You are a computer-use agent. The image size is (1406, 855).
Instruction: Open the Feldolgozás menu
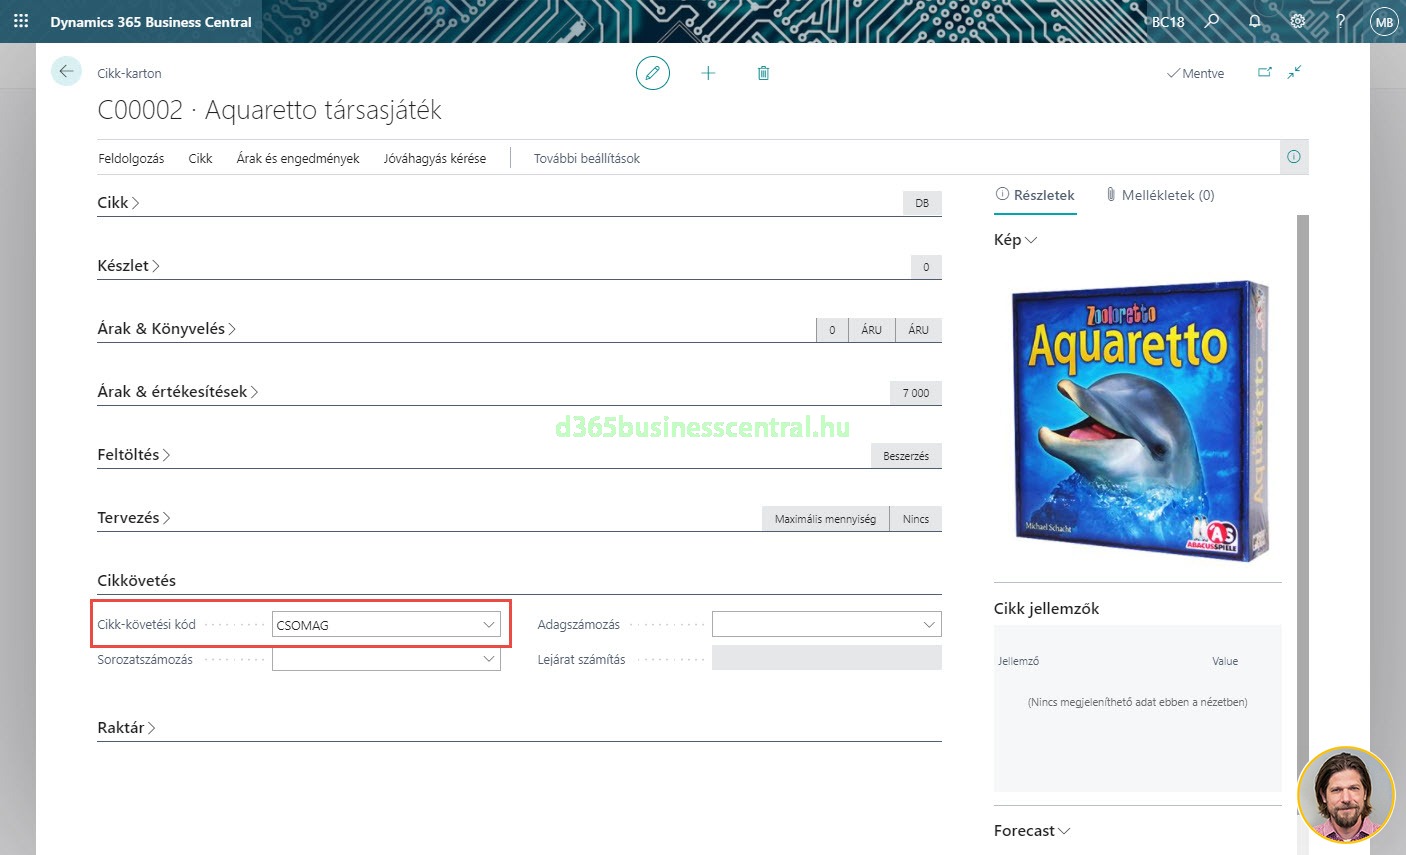(131, 158)
